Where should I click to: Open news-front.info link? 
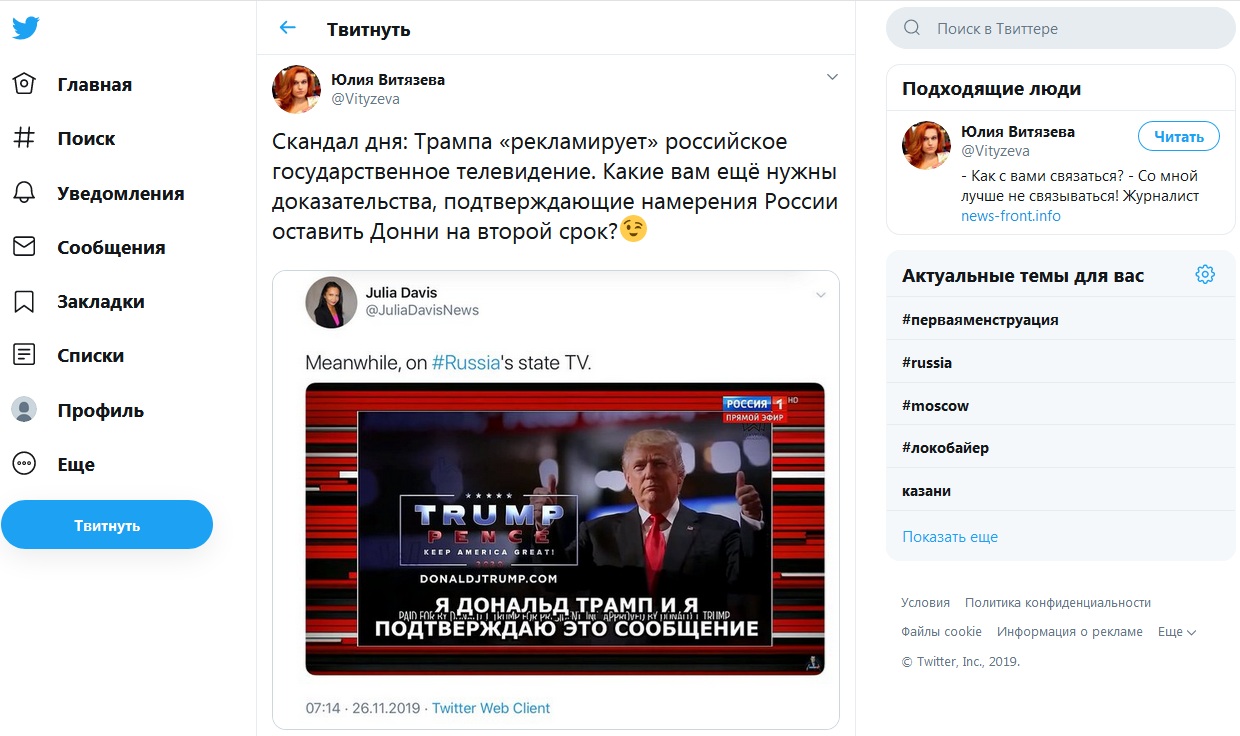pos(1011,216)
